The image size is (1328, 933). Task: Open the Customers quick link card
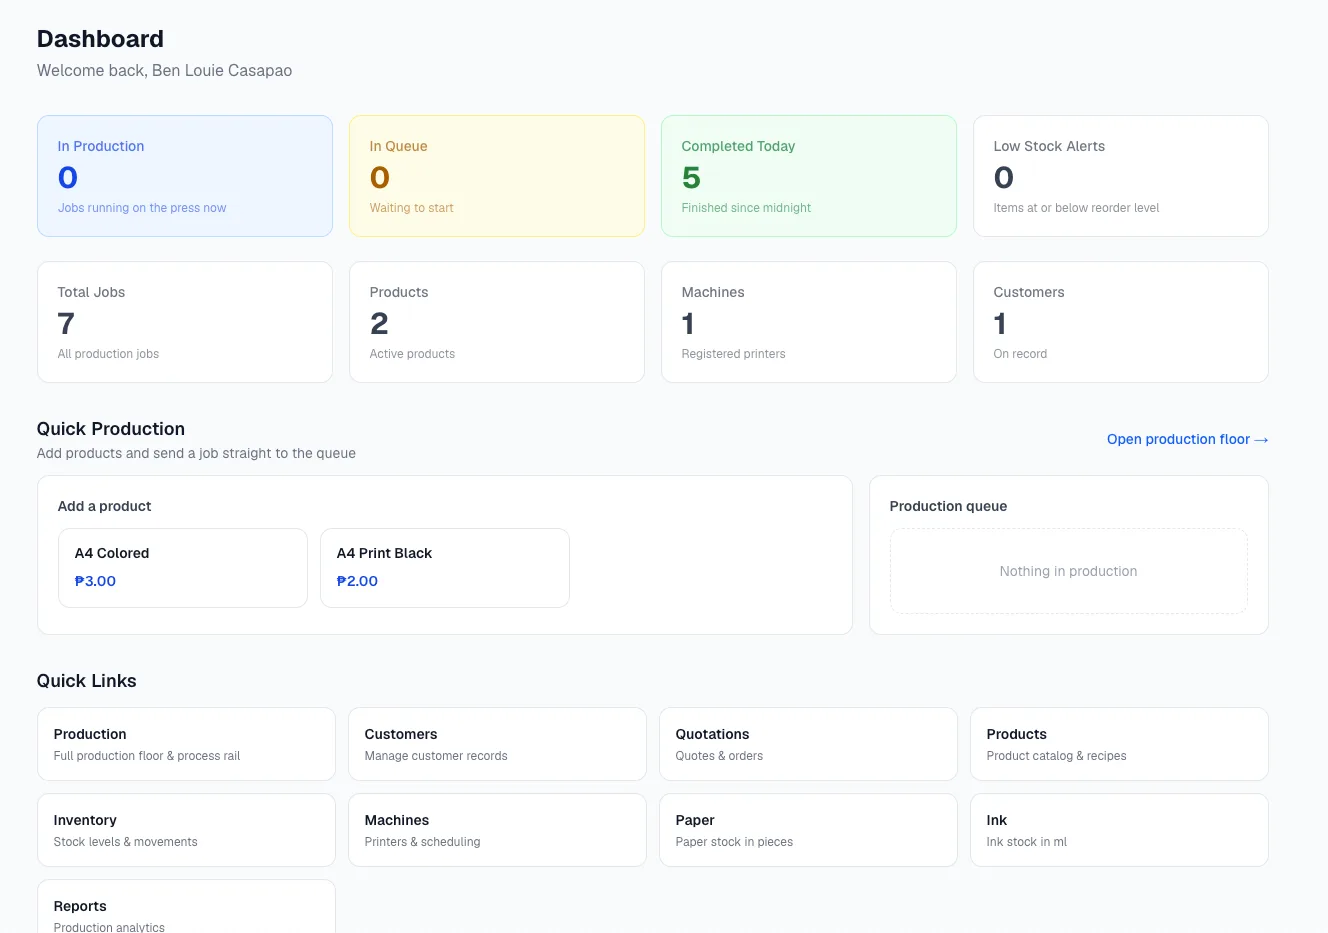497,744
